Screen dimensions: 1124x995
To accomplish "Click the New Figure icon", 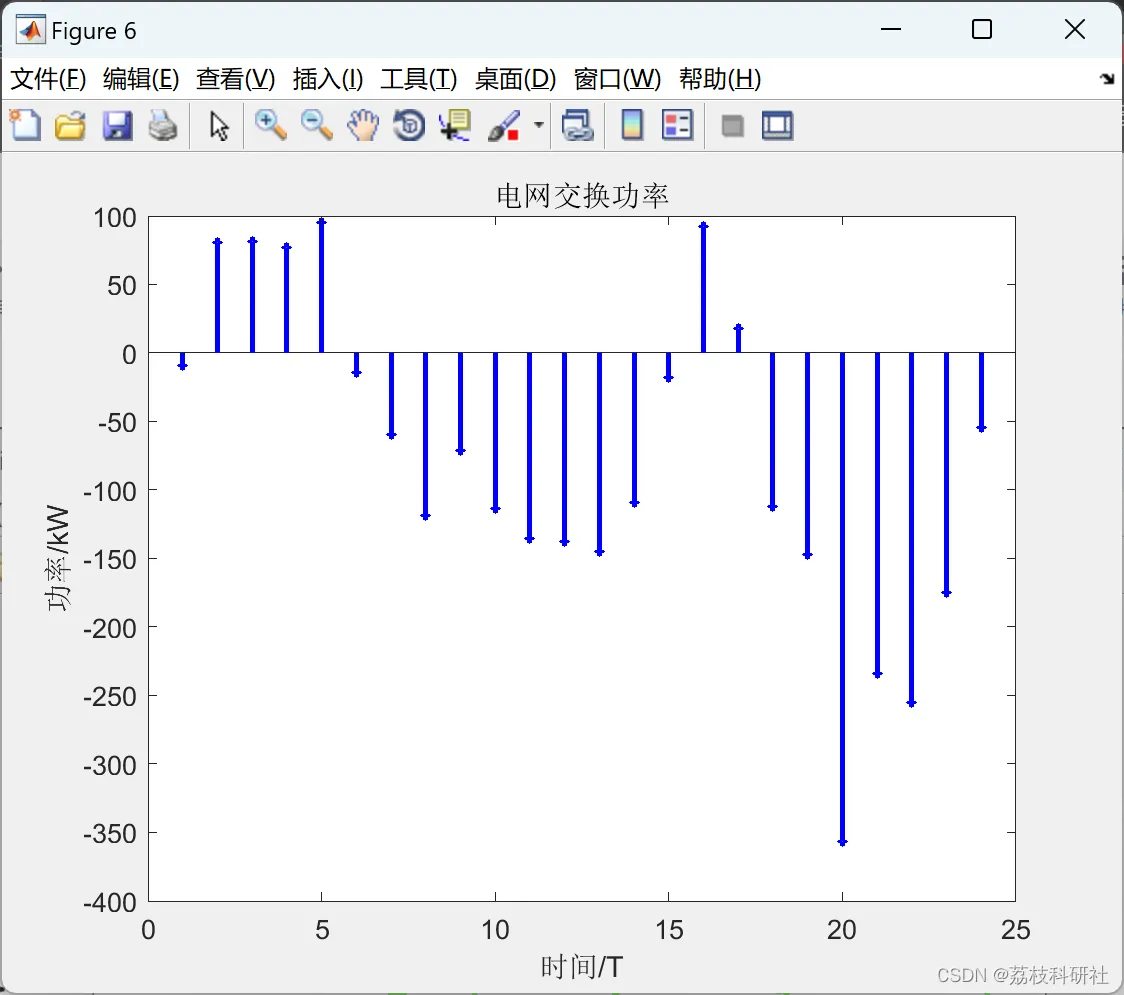I will pyautogui.click(x=25, y=125).
